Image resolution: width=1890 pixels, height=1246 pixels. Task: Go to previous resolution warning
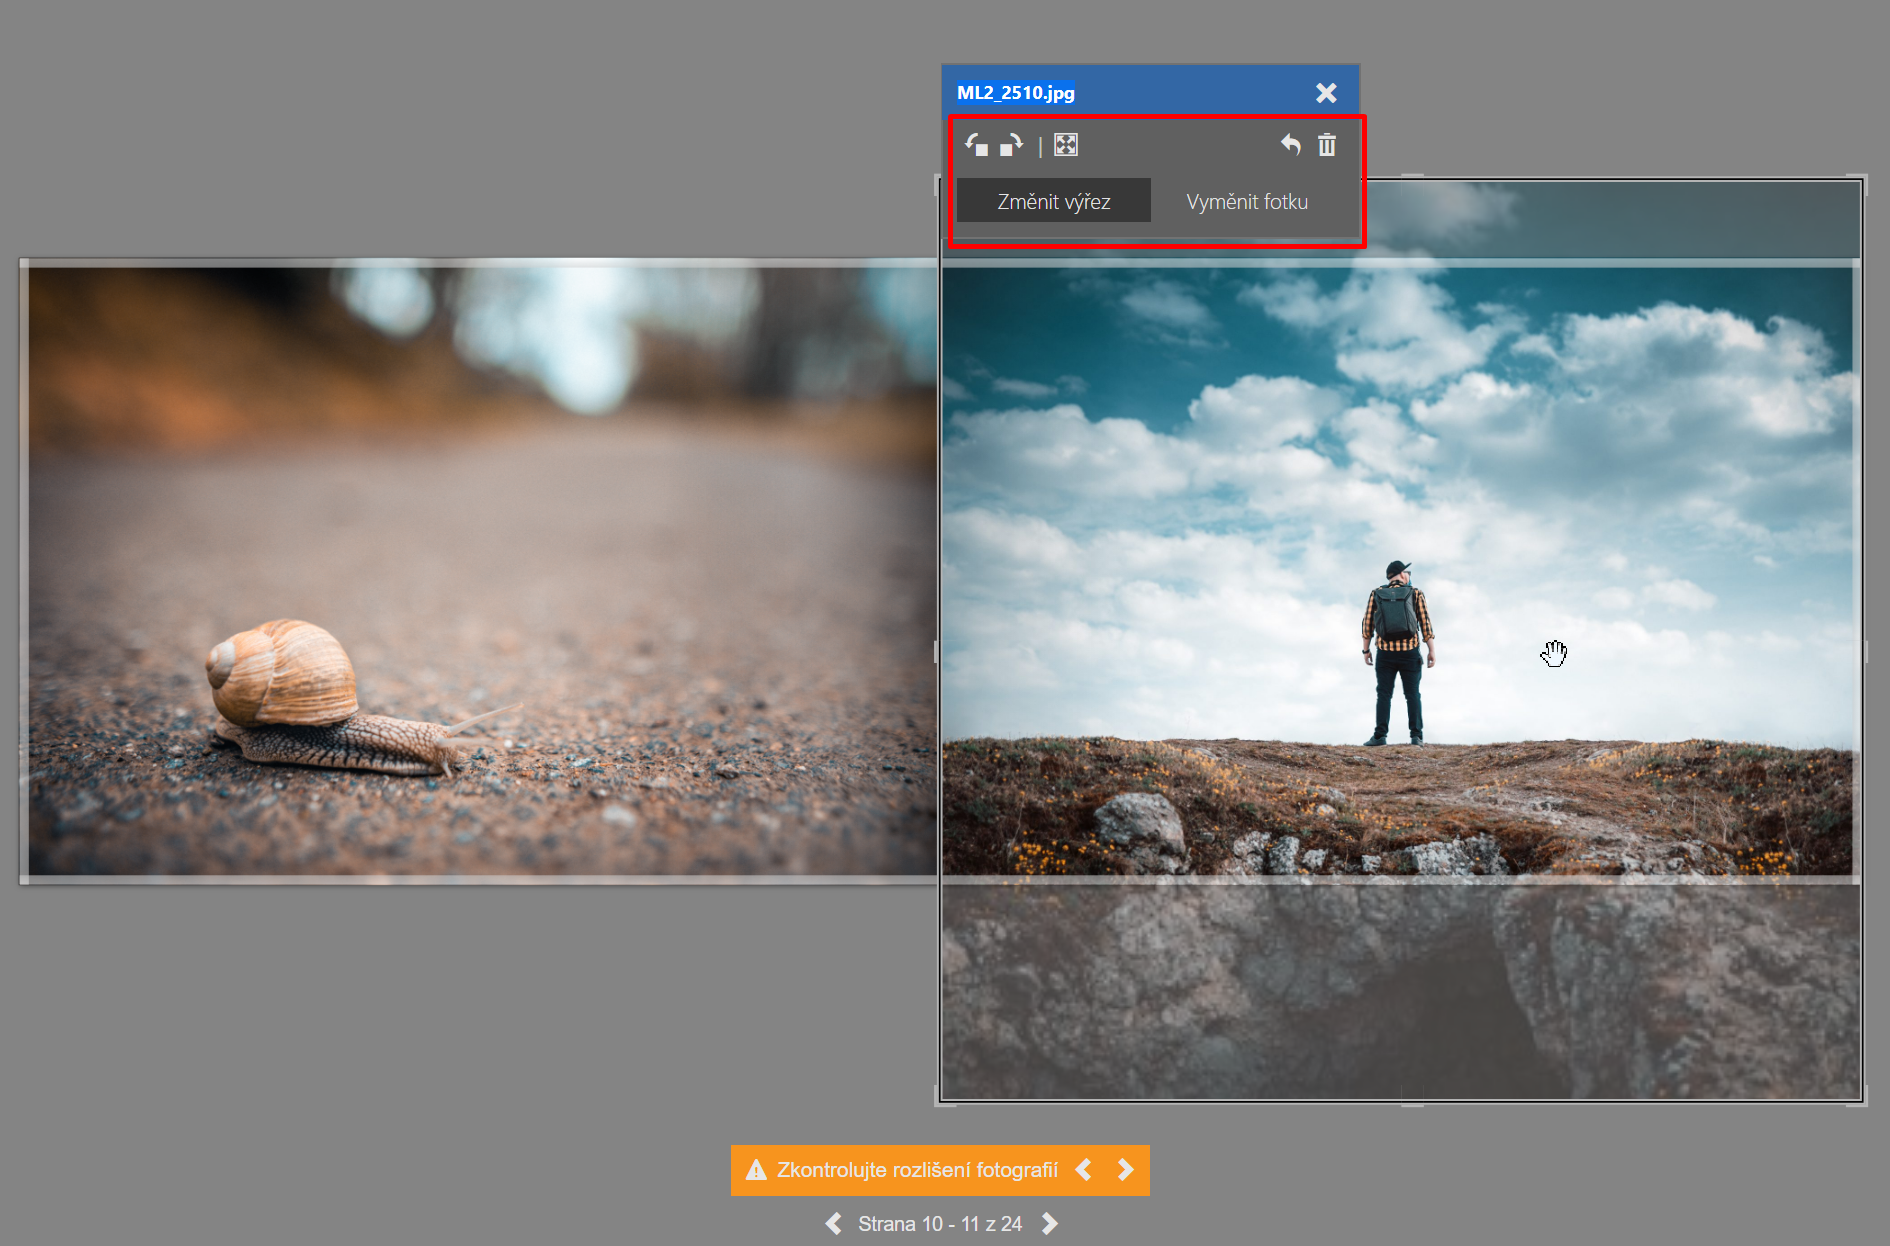1084,1170
